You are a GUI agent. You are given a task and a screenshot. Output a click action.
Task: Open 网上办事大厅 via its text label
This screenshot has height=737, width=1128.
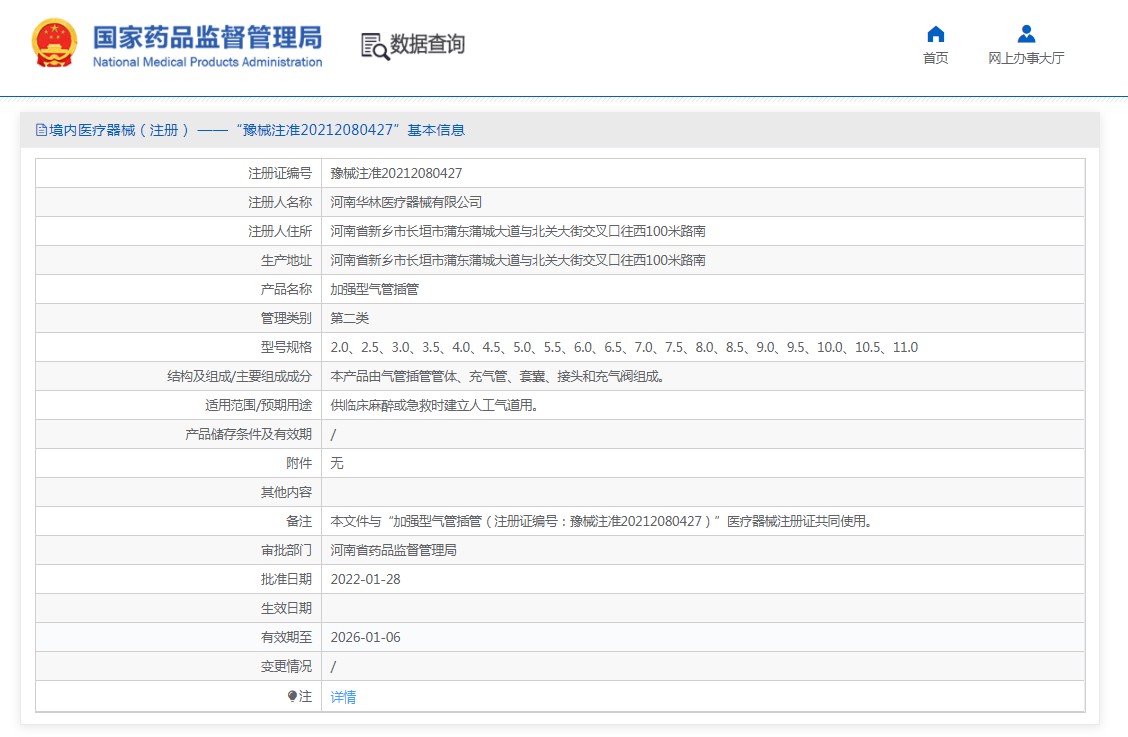[x=1026, y=58]
